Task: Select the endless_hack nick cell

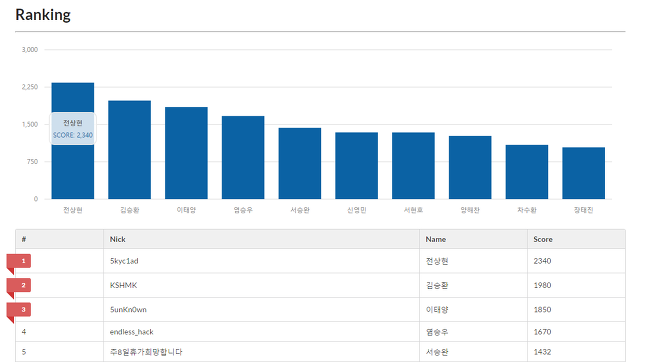Action: tap(262, 332)
